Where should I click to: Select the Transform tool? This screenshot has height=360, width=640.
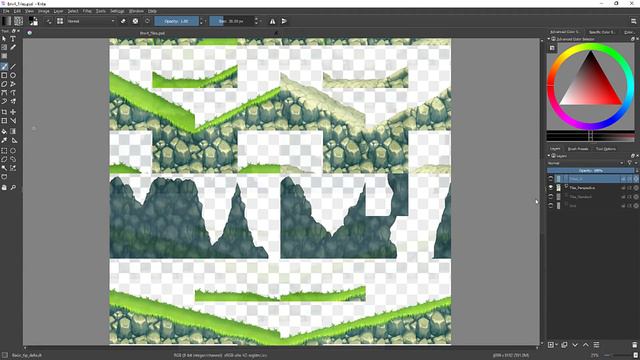[4, 121]
